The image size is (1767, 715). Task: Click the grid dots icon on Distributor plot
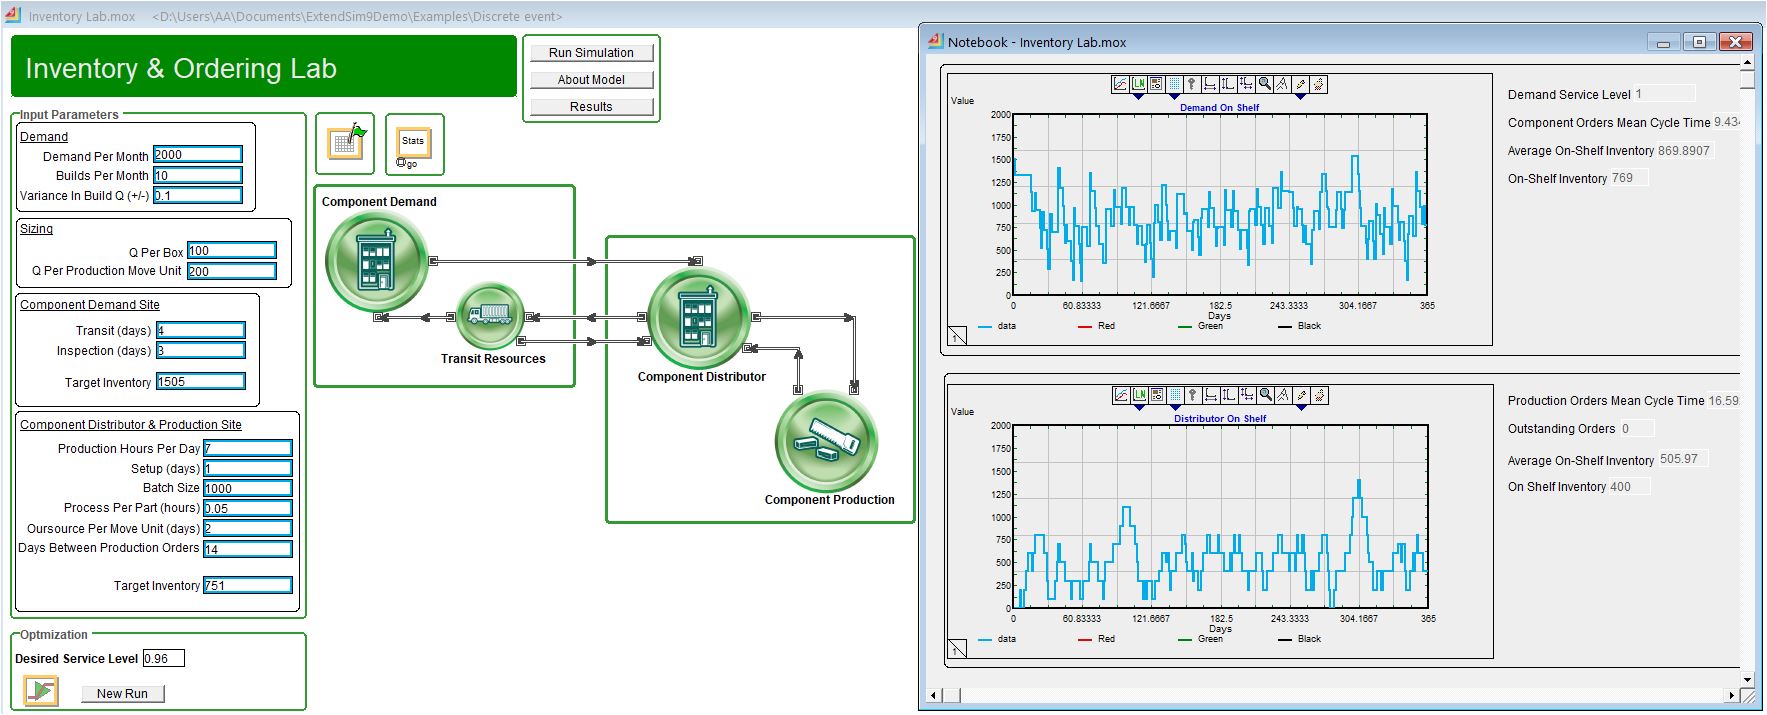pyautogui.click(x=1175, y=395)
